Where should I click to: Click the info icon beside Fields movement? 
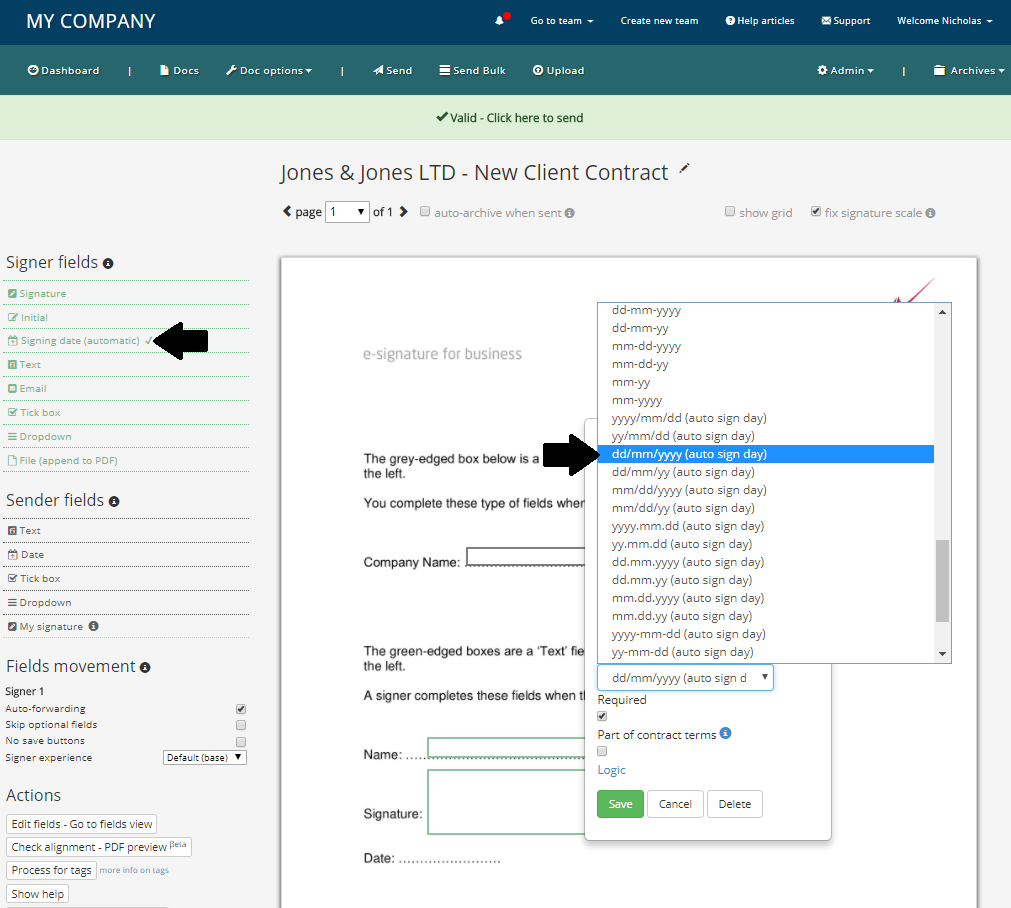145,667
